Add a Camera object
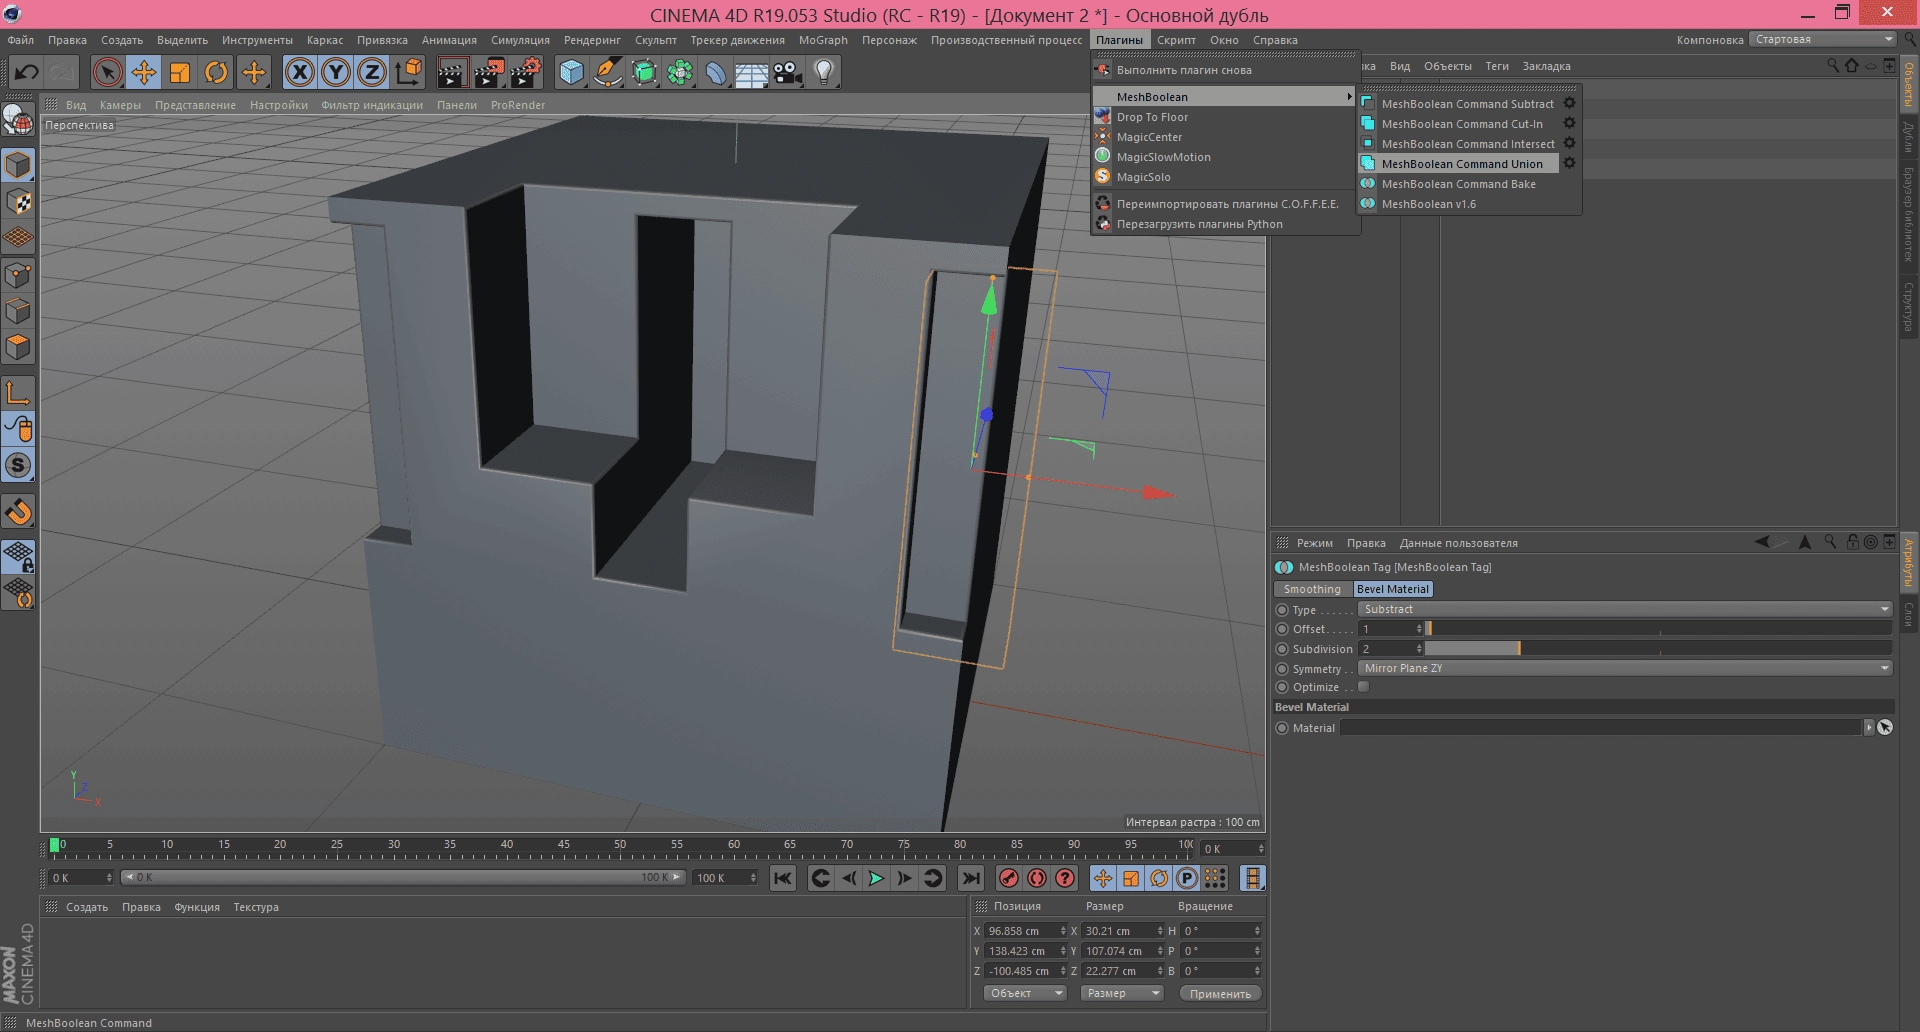1920x1032 pixels. 788,72
